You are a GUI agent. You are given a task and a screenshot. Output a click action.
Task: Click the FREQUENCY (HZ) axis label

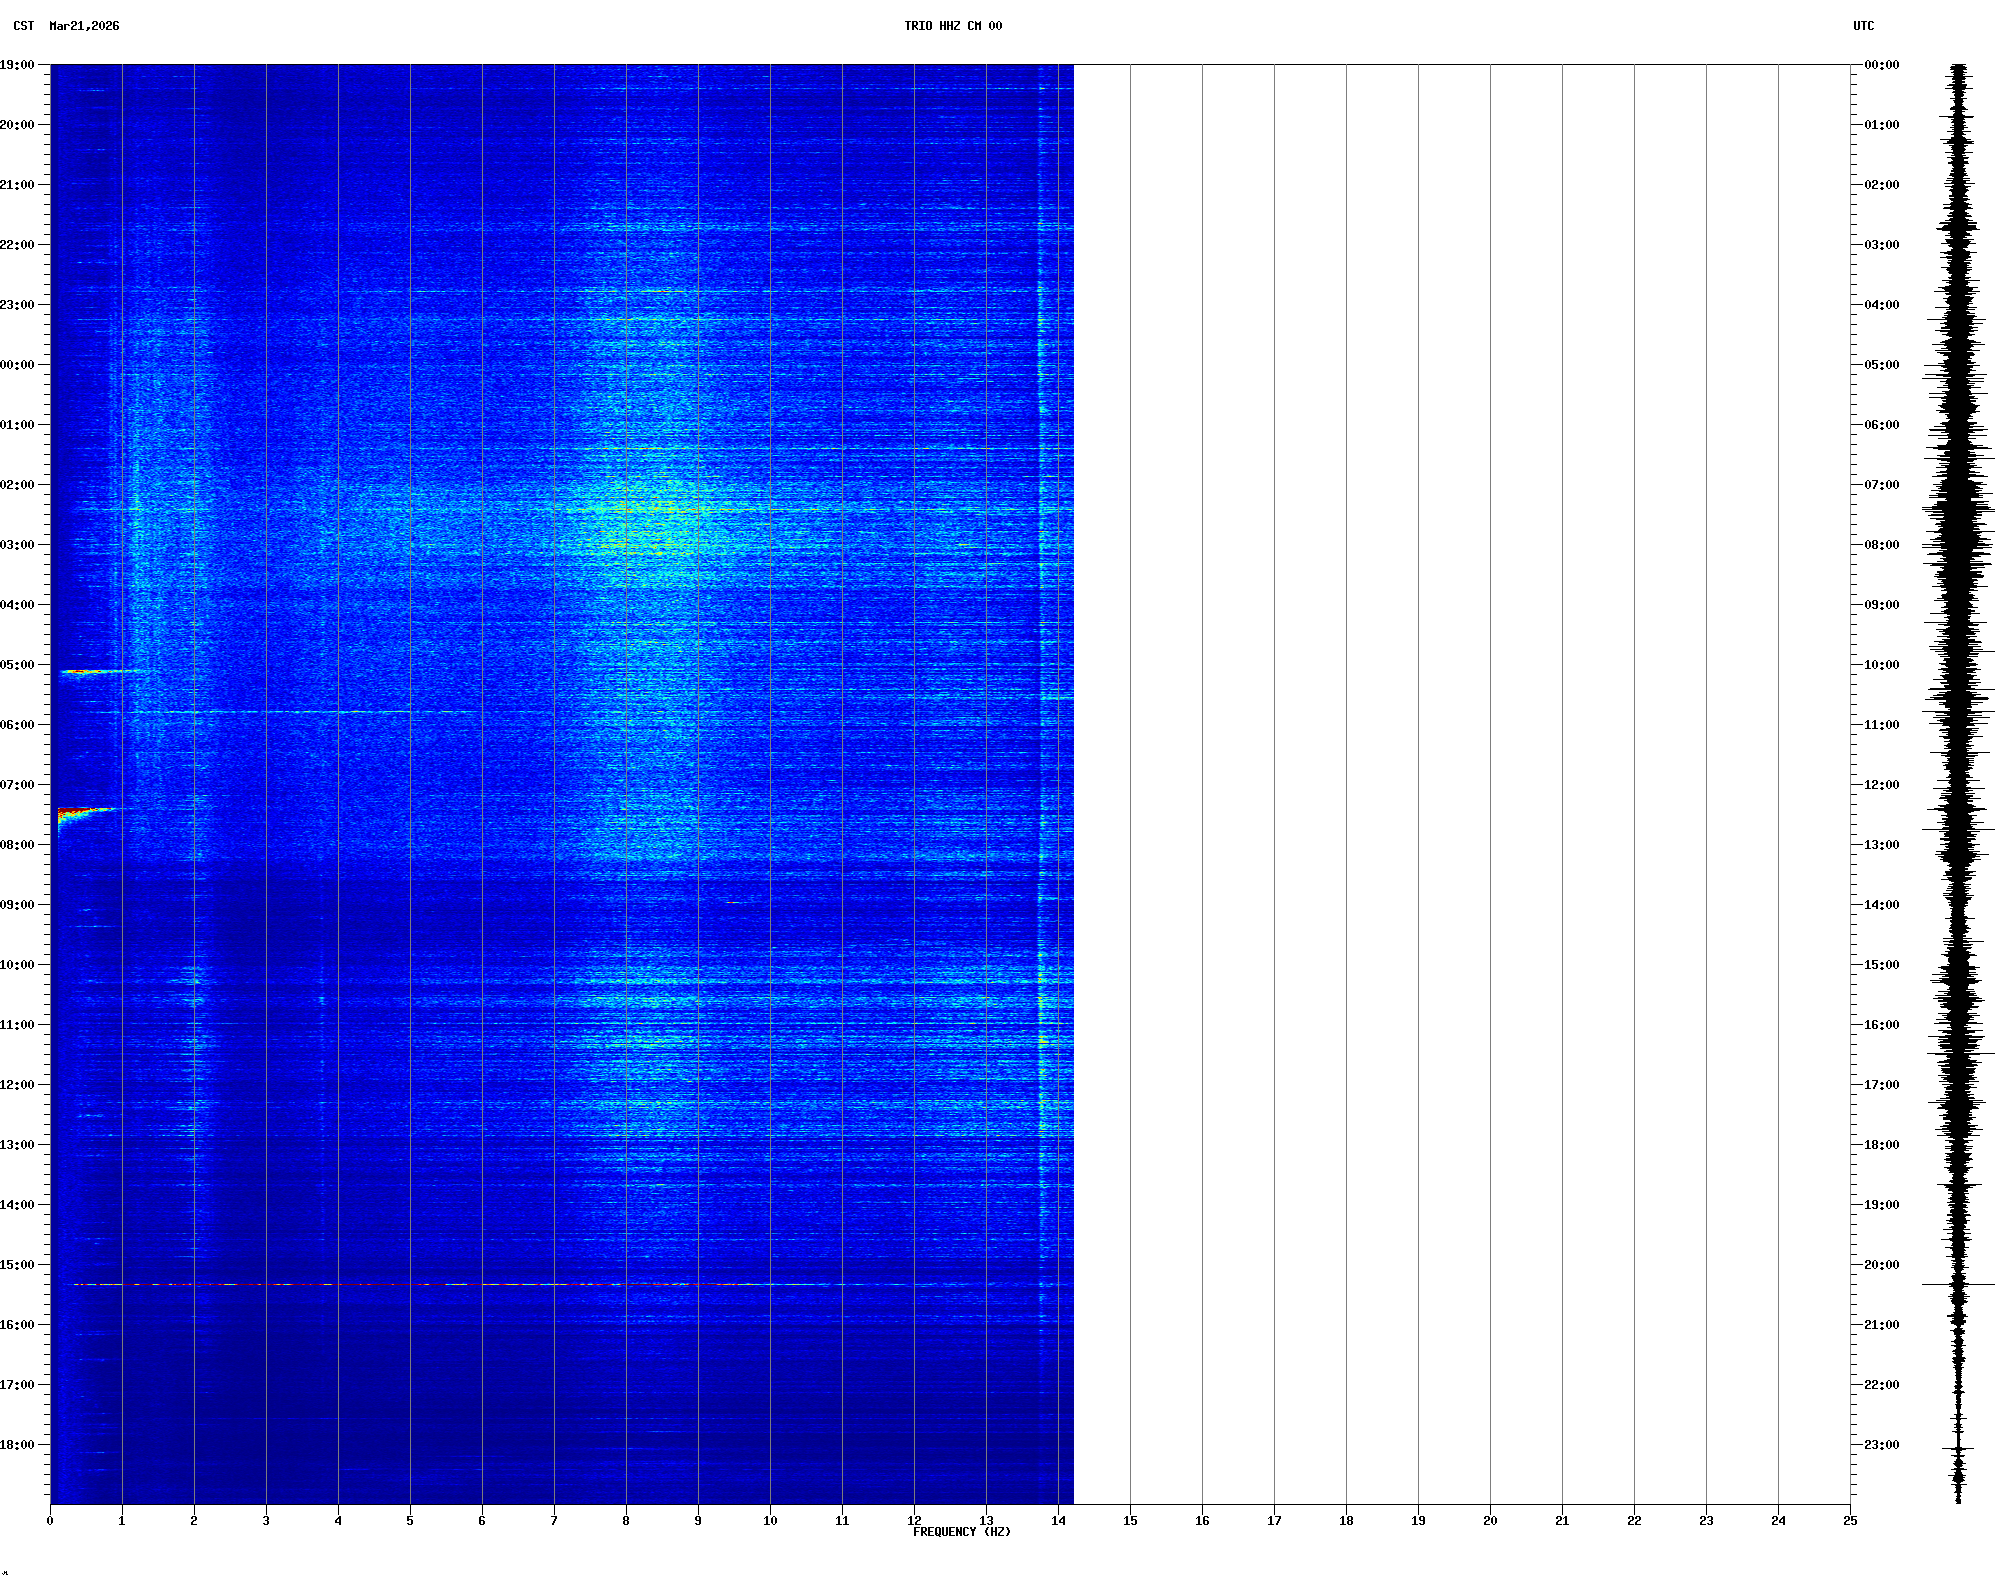pyautogui.click(x=961, y=1532)
